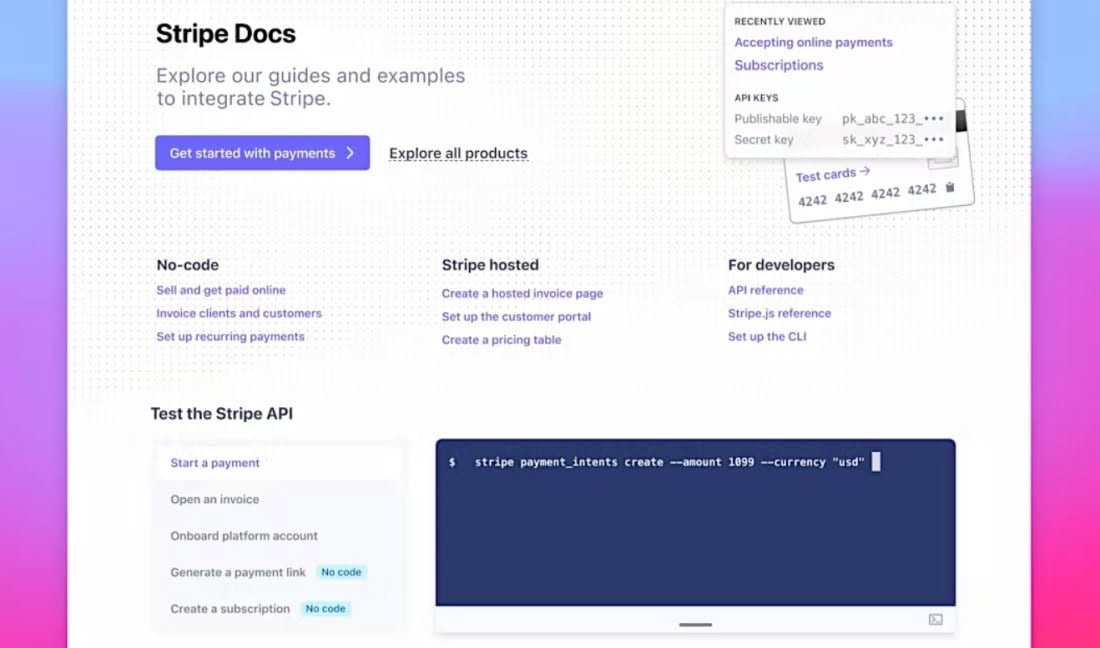Open recently viewed Accepting online payments
Screen dimensions: 1100x648
click(813, 42)
